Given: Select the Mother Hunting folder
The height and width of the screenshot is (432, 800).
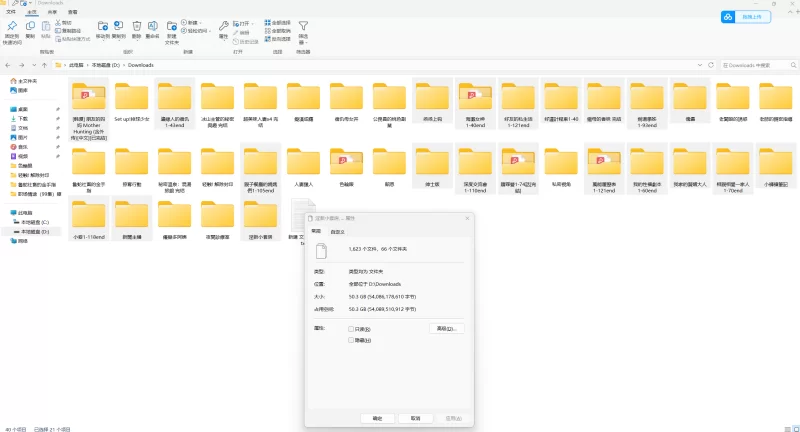Looking at the screenshot, I should 89,110.
